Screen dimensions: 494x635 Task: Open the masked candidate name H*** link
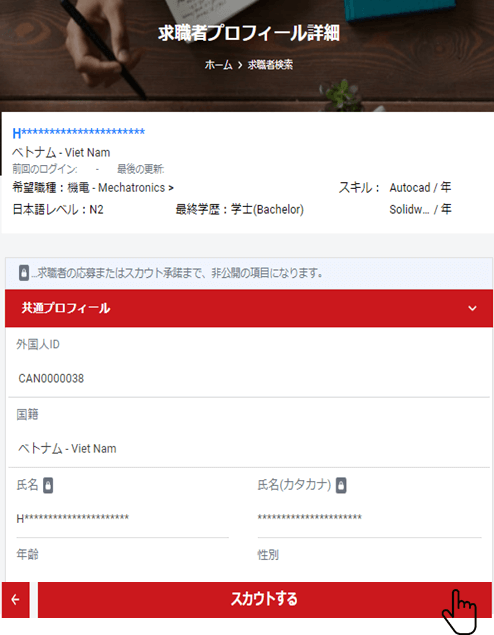[x=79, y=132]
